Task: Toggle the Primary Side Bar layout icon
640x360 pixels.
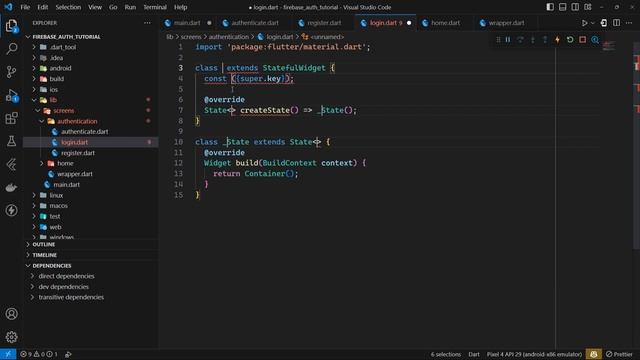Action: tap(550, 7)
